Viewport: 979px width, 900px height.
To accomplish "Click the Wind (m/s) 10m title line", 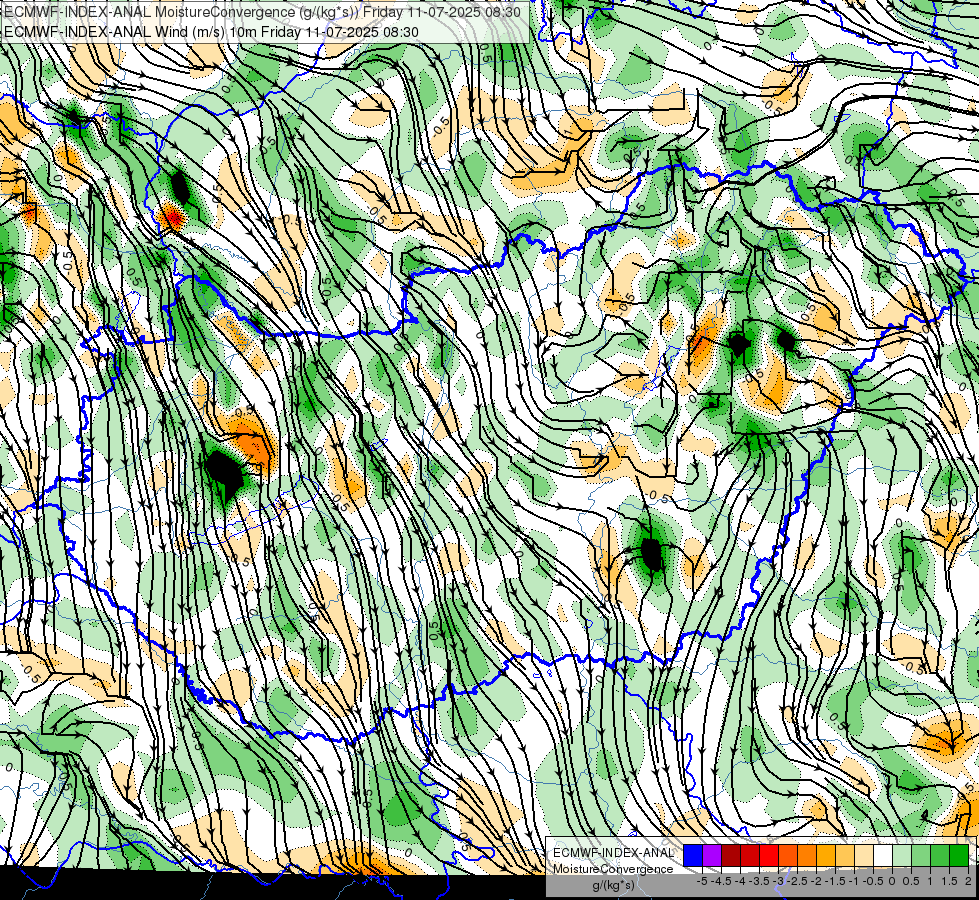I will coord(210,32).
